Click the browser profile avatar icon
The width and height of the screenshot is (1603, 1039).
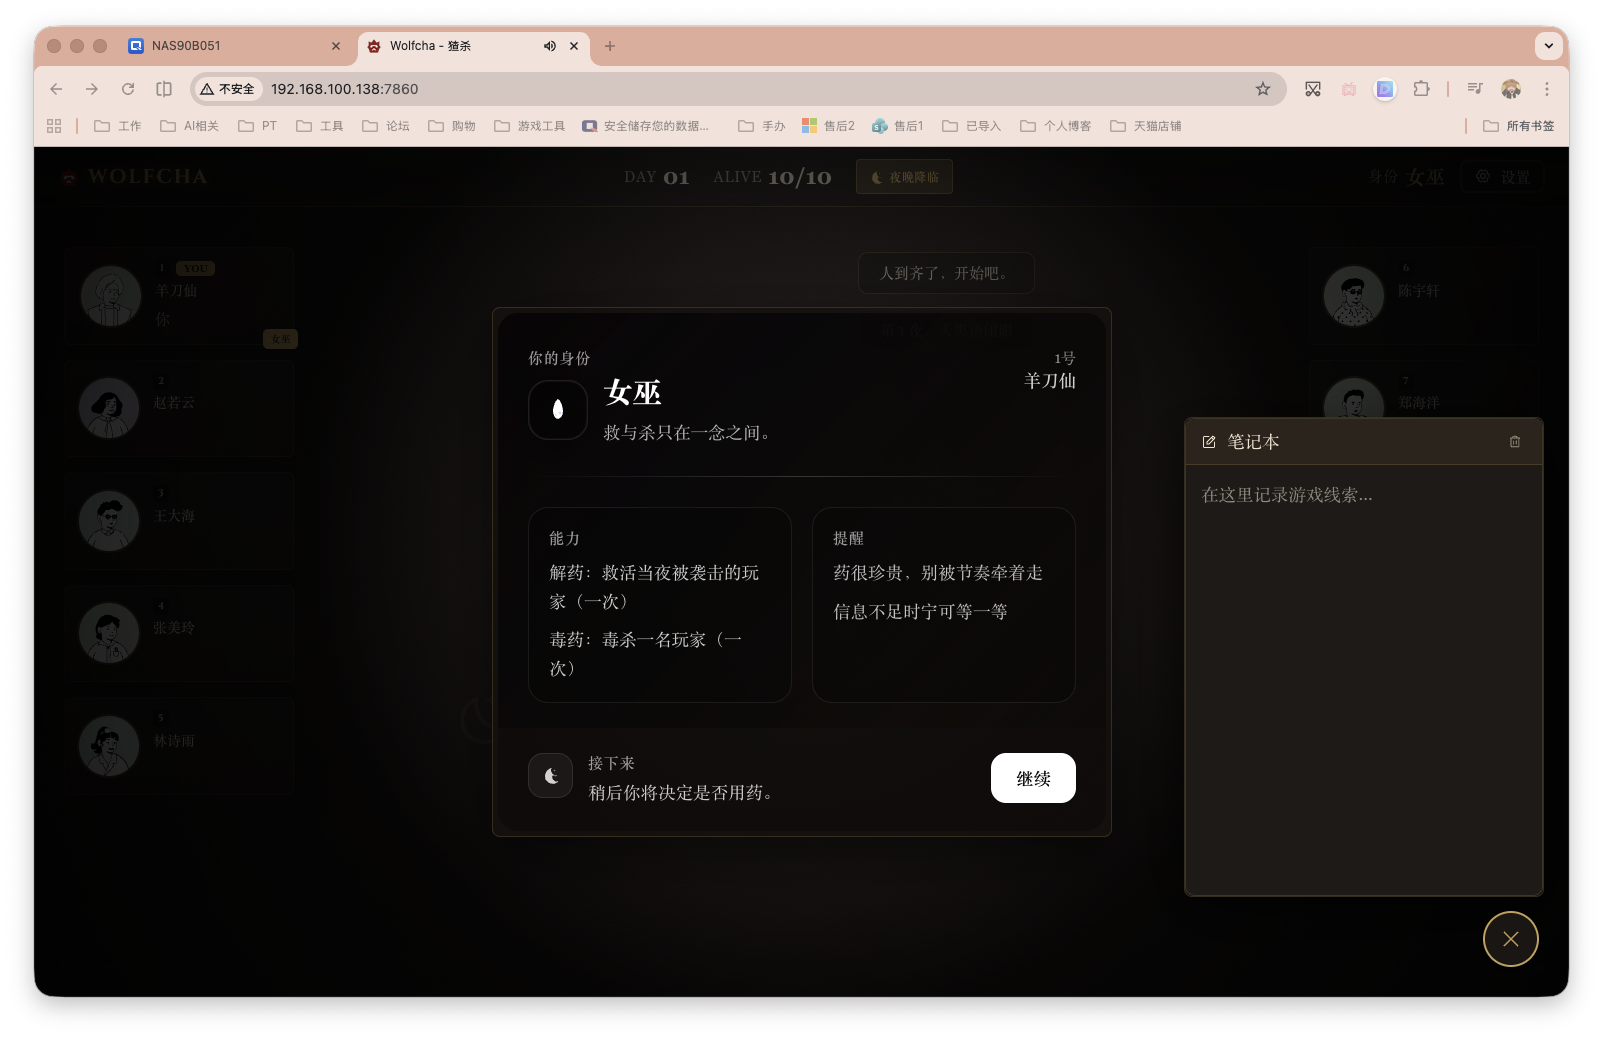tap(1510, 89)
